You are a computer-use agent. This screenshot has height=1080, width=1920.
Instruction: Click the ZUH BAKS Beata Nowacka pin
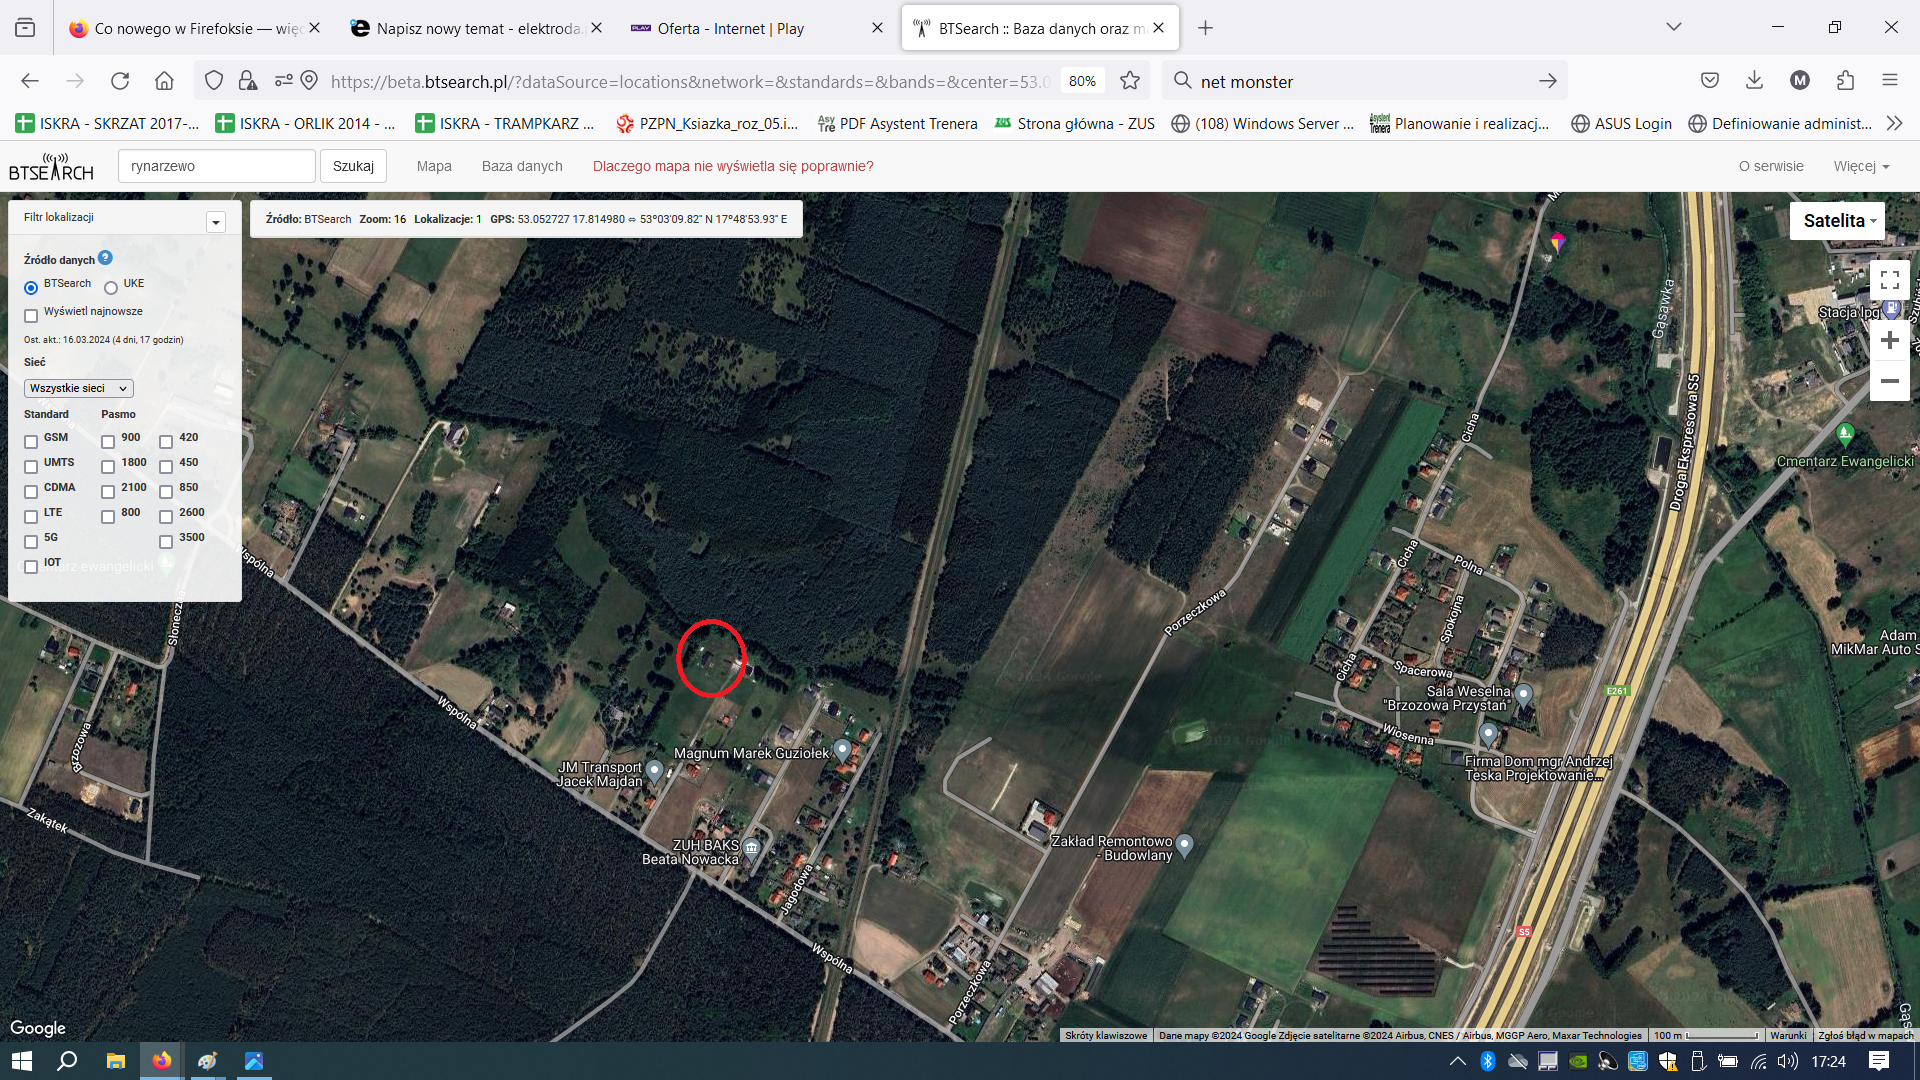click(751, 849)
